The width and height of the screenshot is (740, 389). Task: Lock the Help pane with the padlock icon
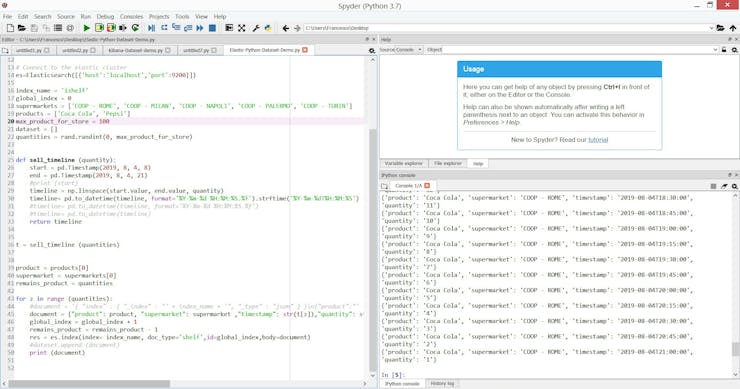(724, 50)
